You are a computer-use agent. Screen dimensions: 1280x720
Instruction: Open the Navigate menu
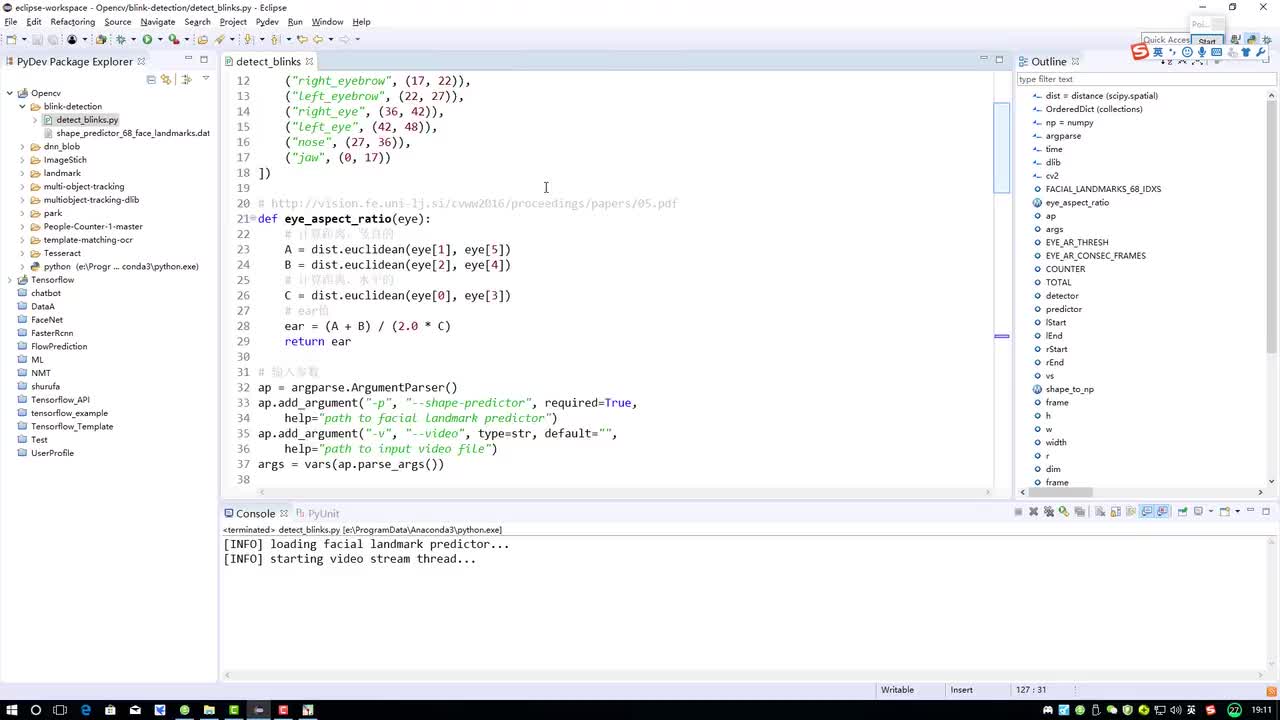(x=157, y=22)
